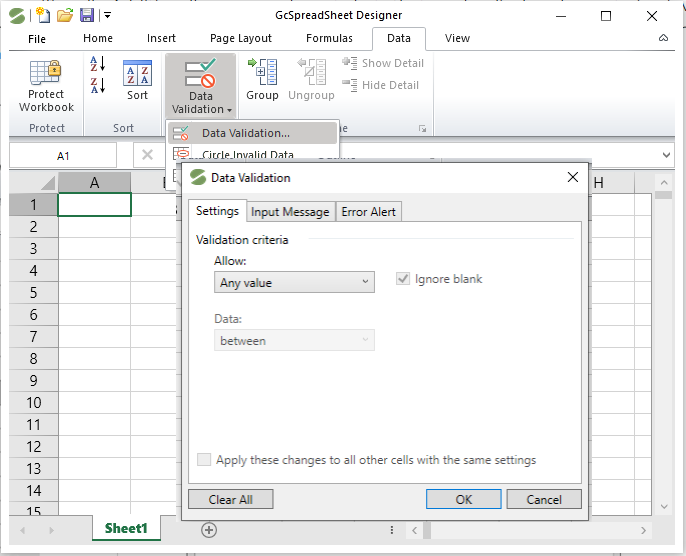The image size is (686, 556).
Task: Select Data Validation... menu entry
Action: pyautogui.click(x=245, y=133)
